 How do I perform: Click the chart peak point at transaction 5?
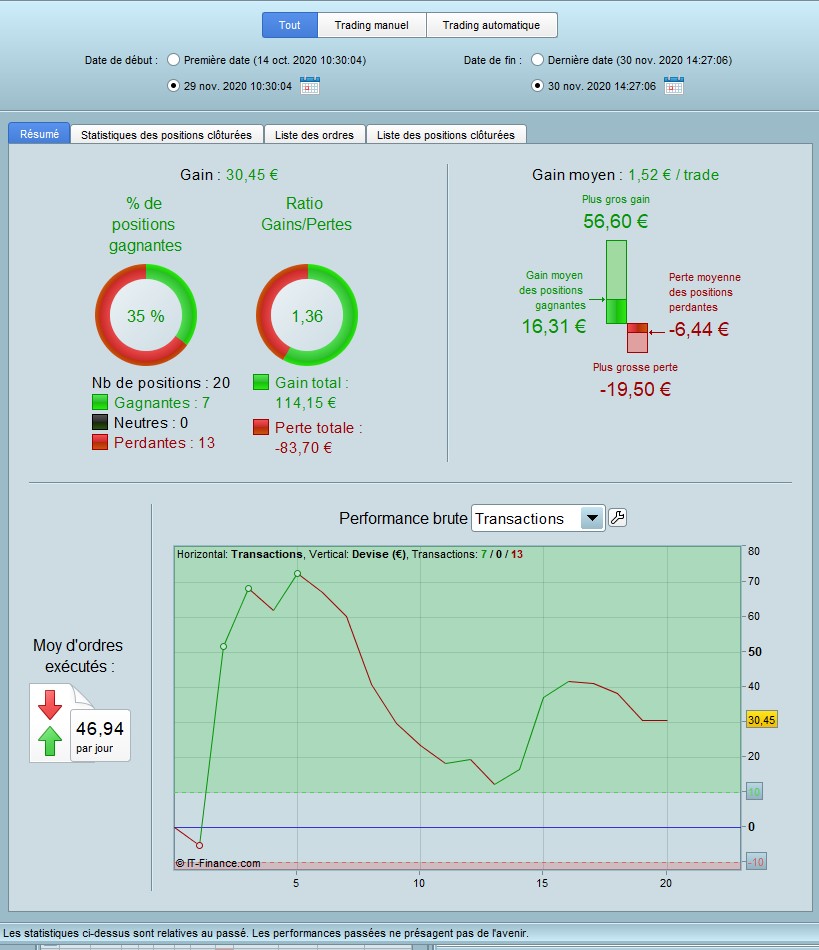297,573
